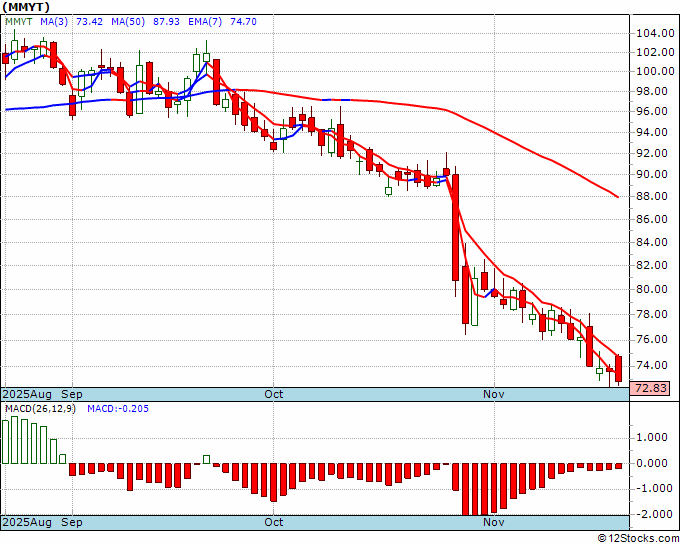Screen dimensions: 680x546
Task: Click 2025Aug on the MACD time axis
Action: pyautogui.click(x=27, y=522)
